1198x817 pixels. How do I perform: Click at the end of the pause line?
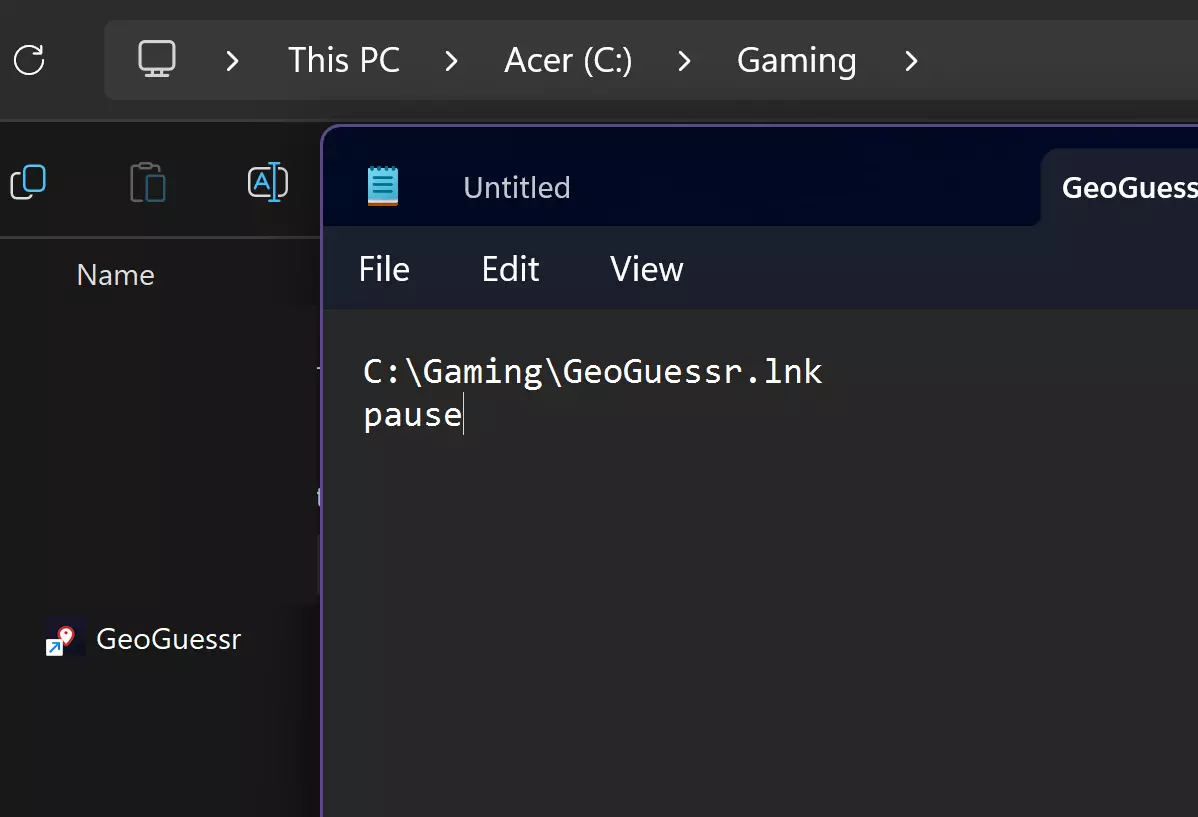(463, 415)
